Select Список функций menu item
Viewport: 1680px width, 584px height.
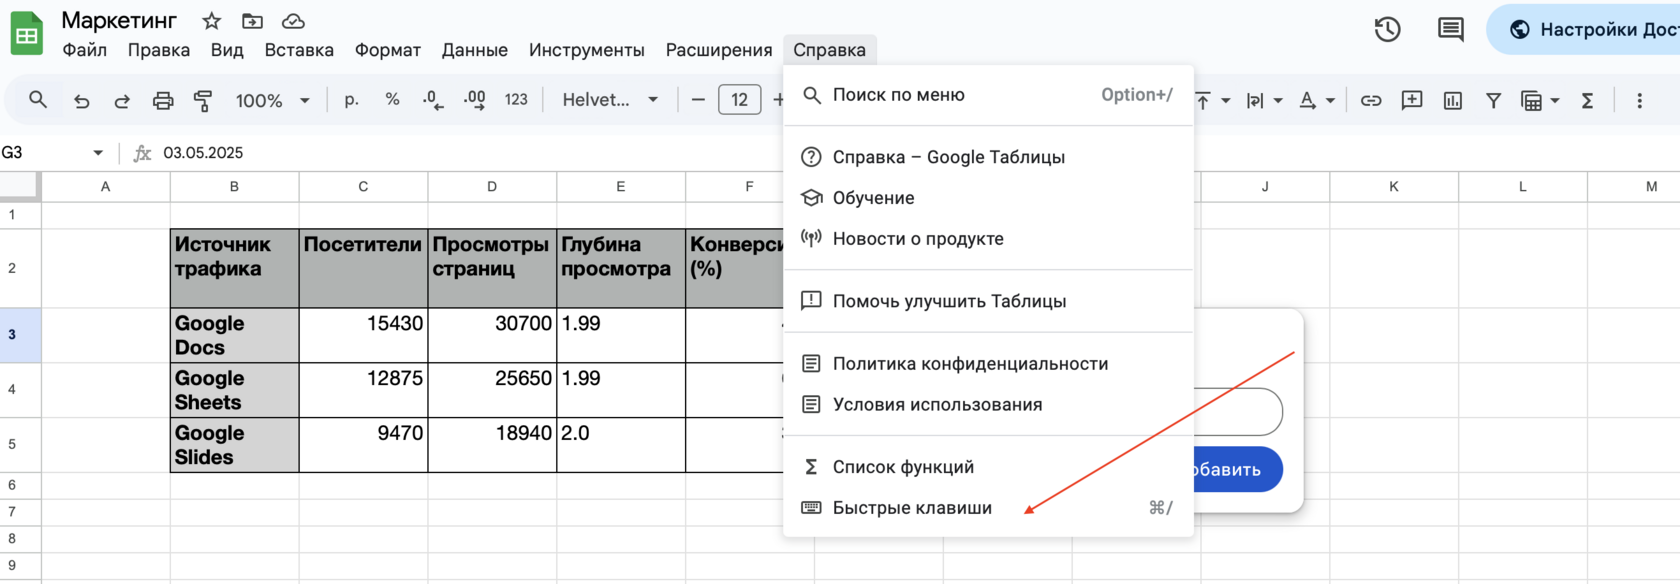tap(988, 467)
